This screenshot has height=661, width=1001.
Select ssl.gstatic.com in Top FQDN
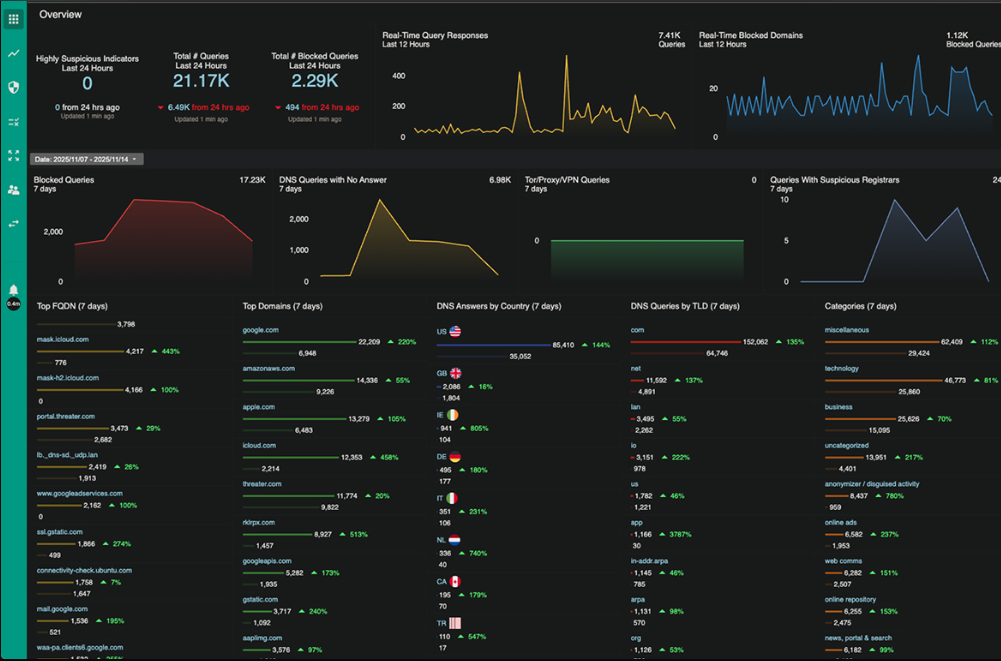[x=59, y=532]
